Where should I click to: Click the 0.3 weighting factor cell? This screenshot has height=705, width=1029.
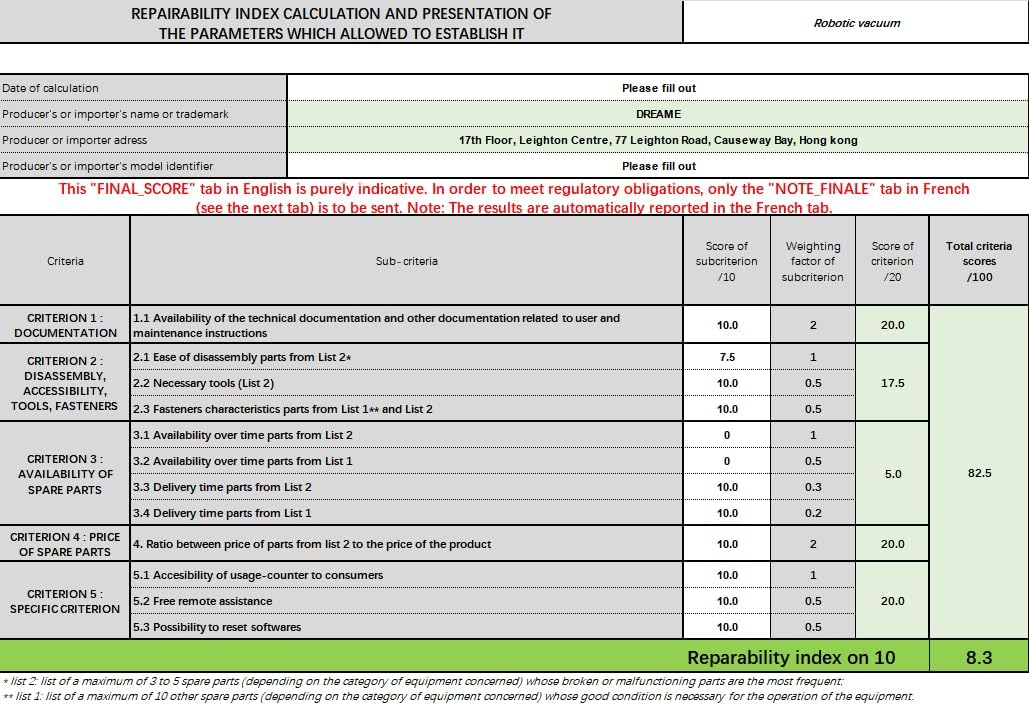click(x=813, y=487)
